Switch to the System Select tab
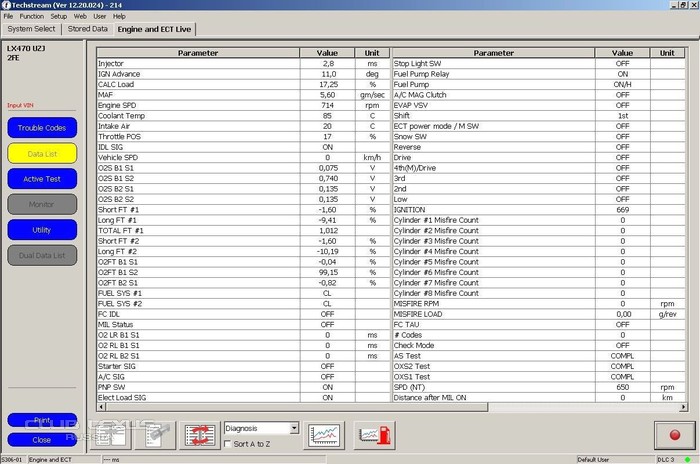700x464 pixels. [x=32, y=29]
